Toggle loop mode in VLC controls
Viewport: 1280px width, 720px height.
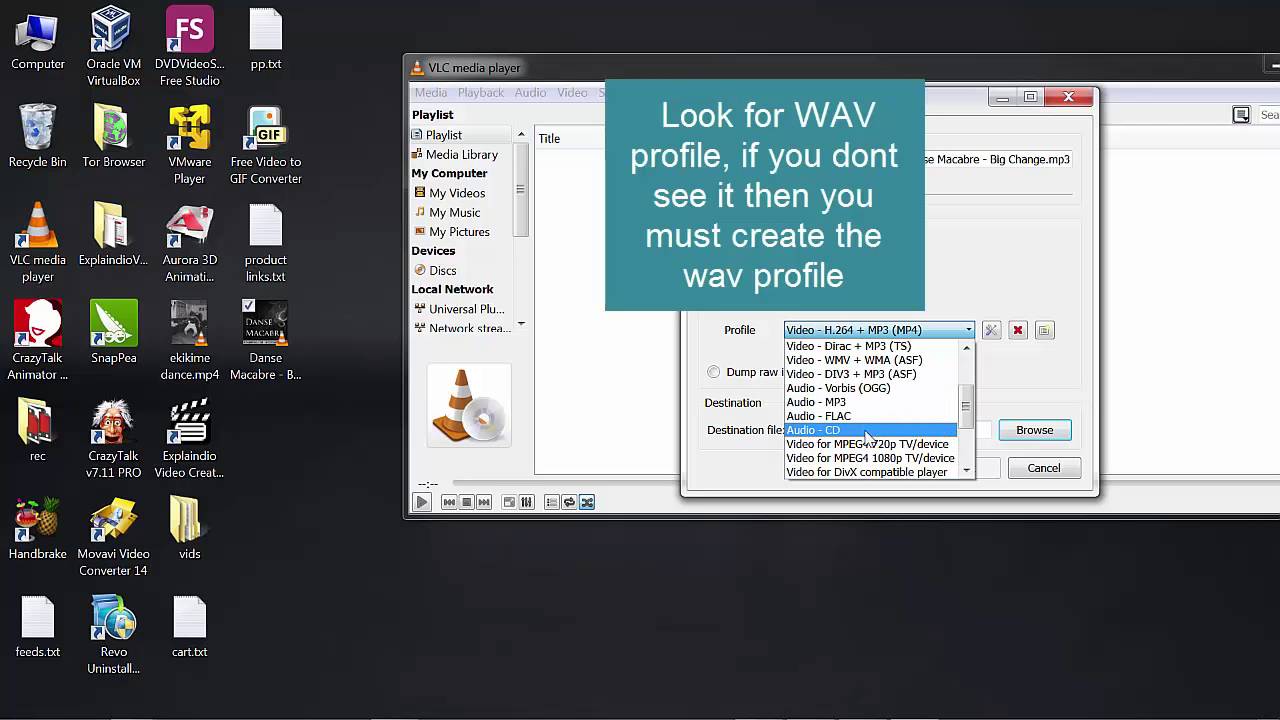pos(569,502)
